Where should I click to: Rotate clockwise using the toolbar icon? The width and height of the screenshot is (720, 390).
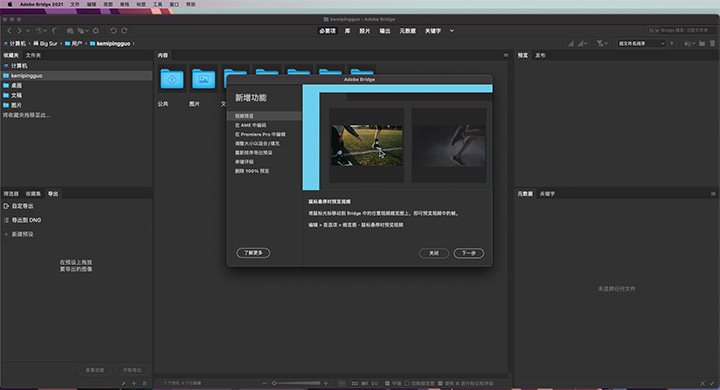(124, 31)
